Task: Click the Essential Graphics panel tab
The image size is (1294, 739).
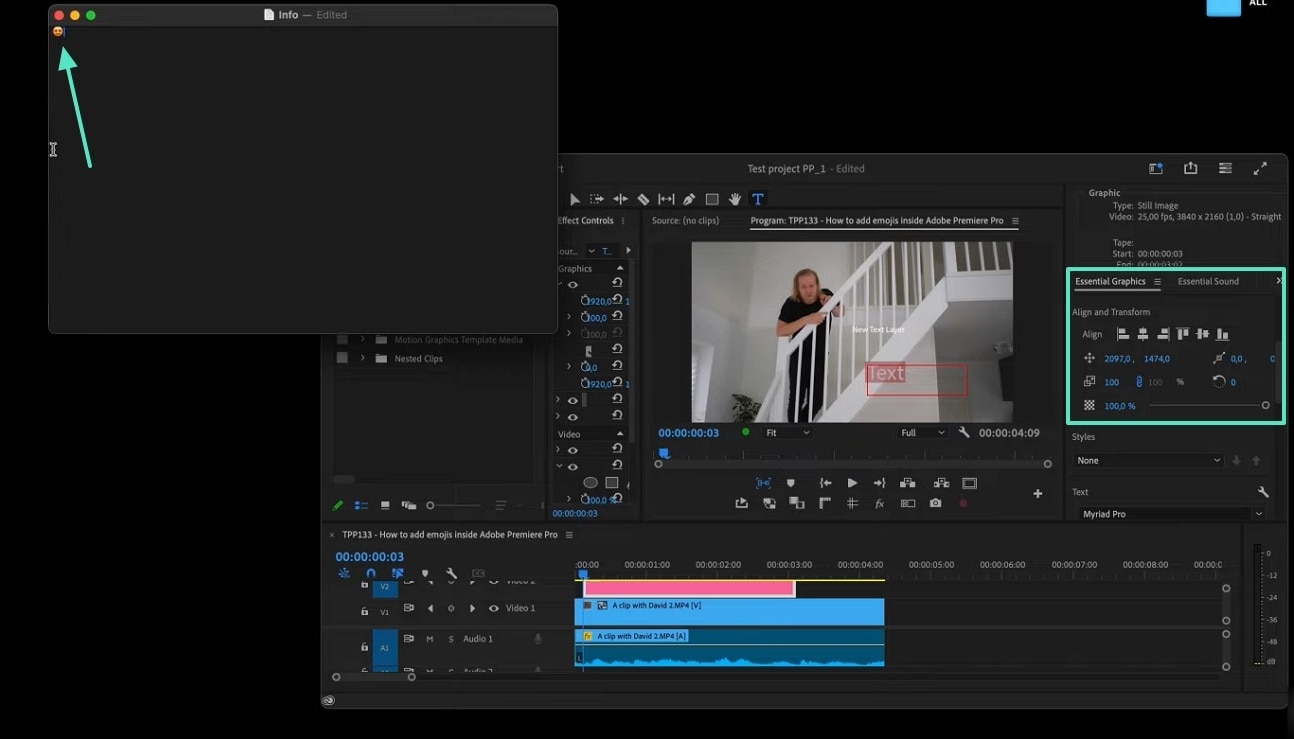Action: click(x=1110, y=281)
